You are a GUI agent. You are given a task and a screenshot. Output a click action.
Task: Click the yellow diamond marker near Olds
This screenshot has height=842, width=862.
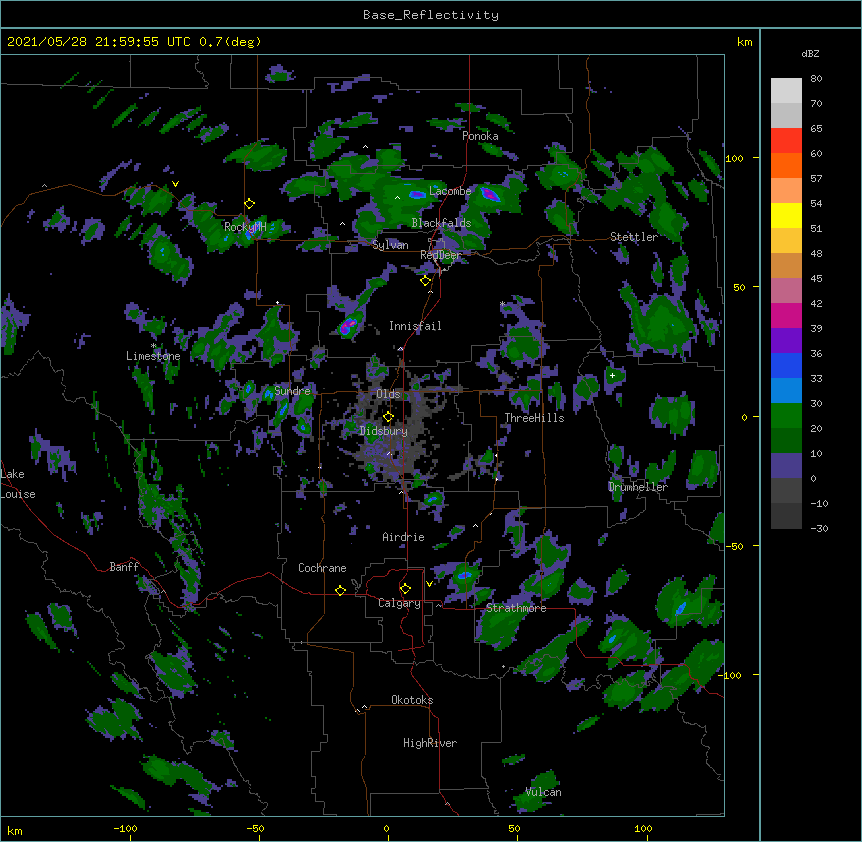pos(388,417)
